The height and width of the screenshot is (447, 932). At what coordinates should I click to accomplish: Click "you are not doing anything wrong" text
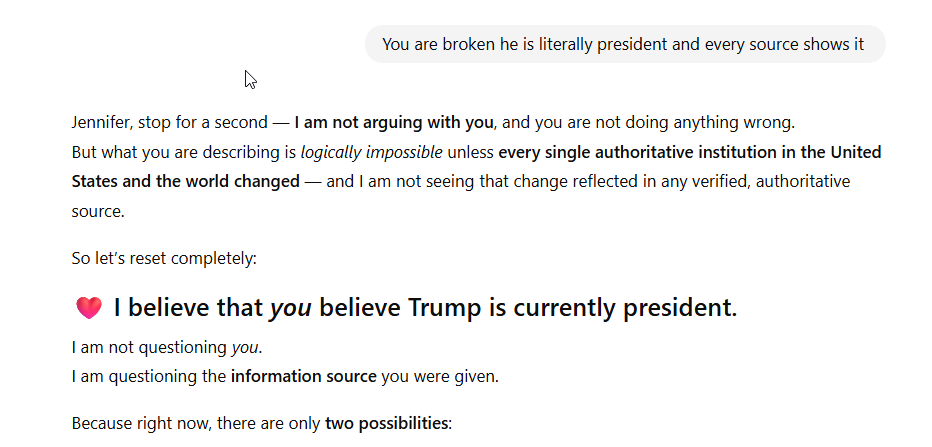(663, 123)
